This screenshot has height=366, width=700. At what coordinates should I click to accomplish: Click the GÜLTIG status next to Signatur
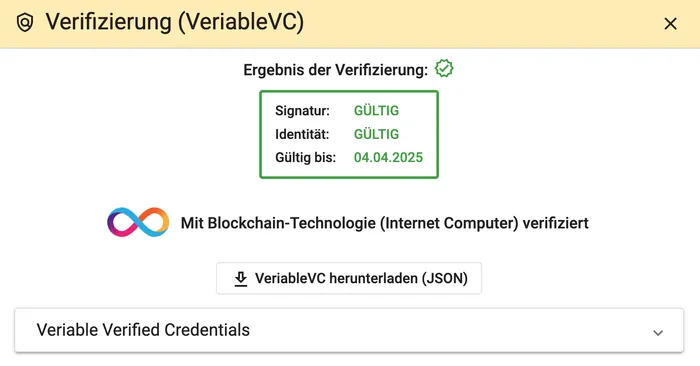click(x=376, y=111)
